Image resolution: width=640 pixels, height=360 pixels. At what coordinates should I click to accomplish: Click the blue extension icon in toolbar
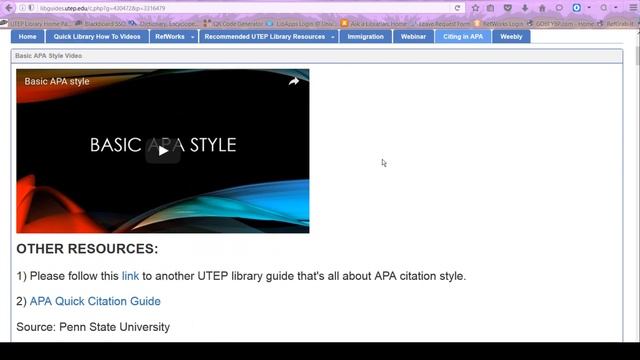576,8
